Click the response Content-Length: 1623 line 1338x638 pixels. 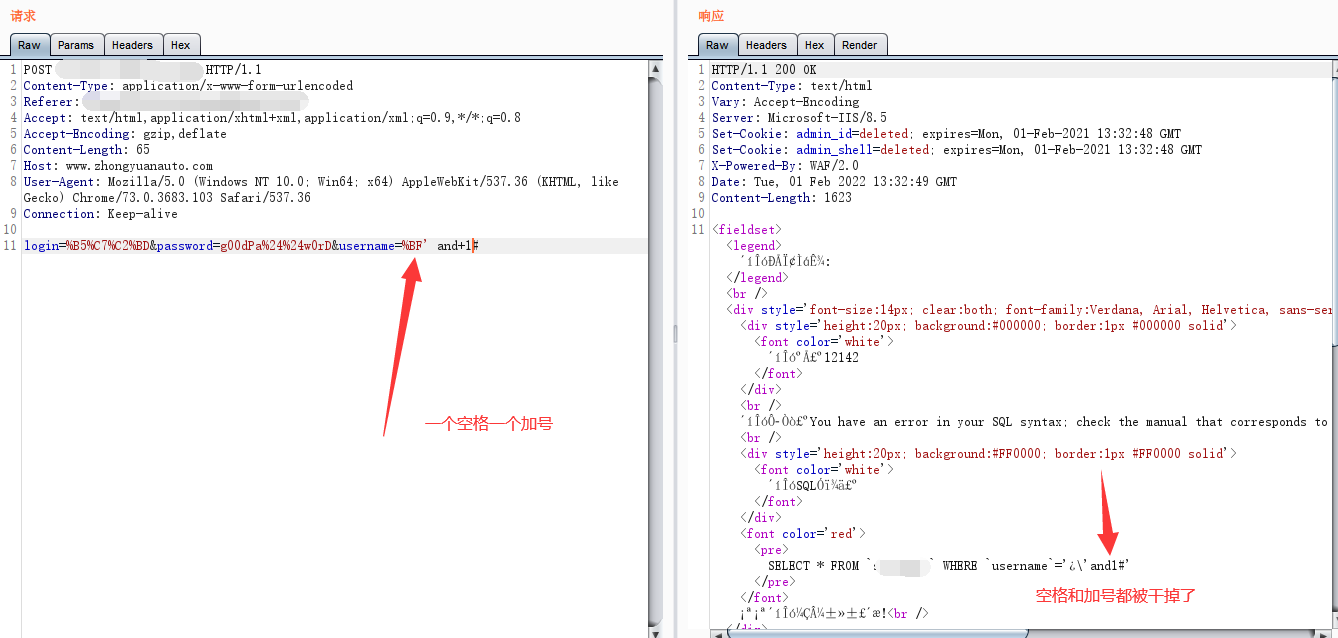tap(782, 198)
